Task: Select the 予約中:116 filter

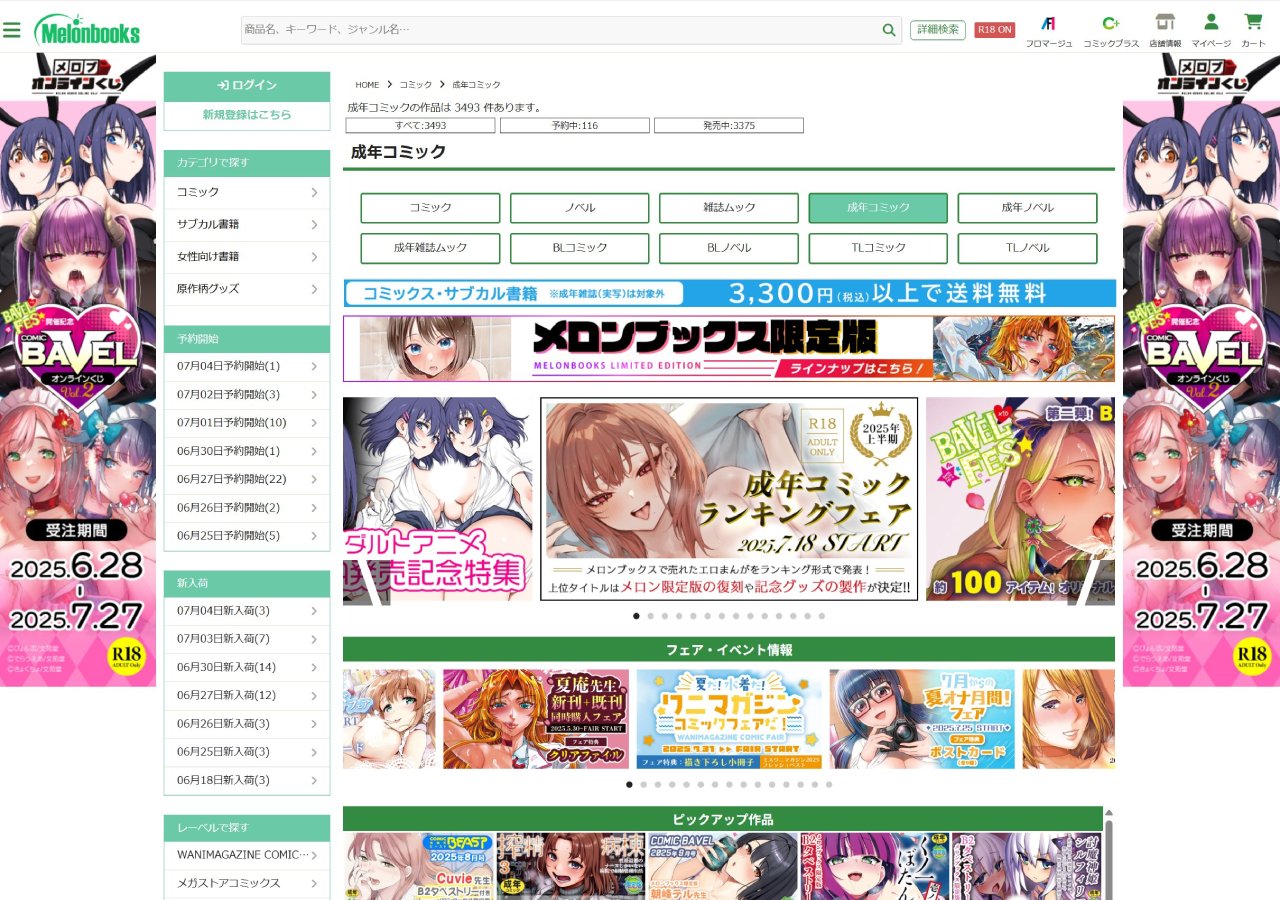Action: click(x=574, y=126)
